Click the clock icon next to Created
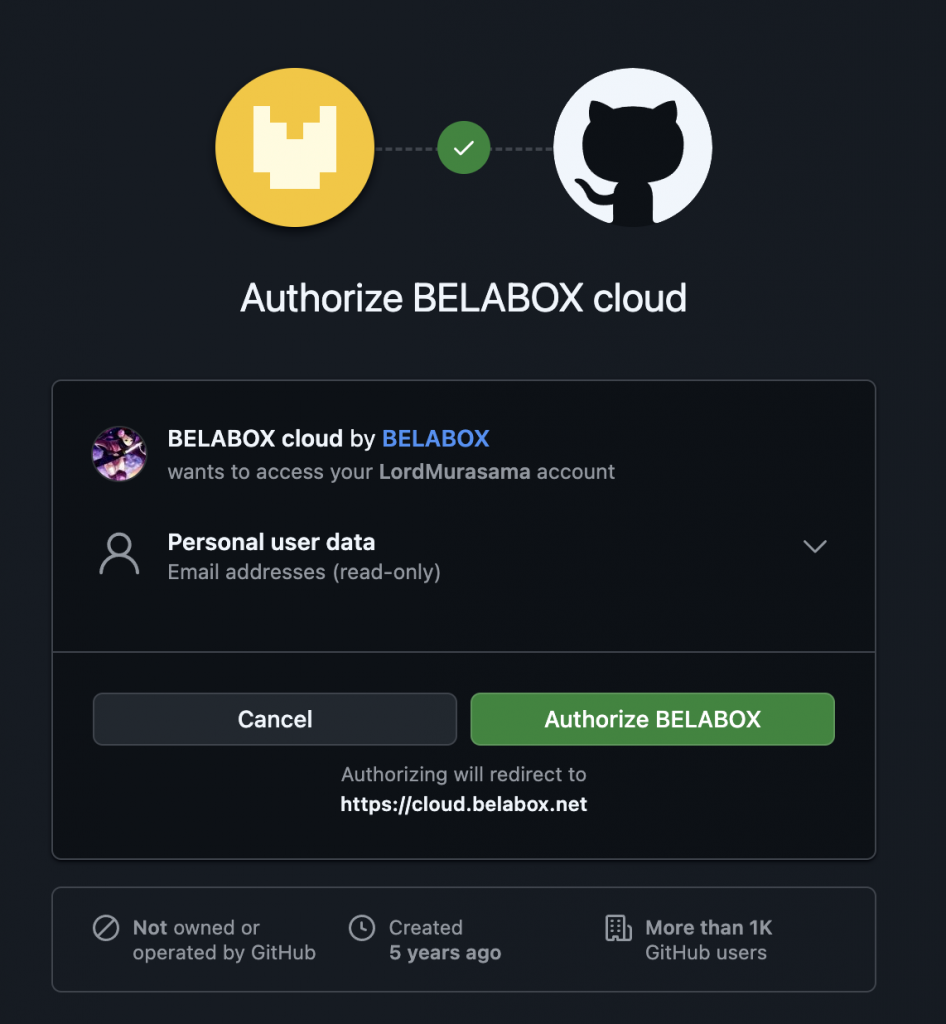 click(361, 928)
